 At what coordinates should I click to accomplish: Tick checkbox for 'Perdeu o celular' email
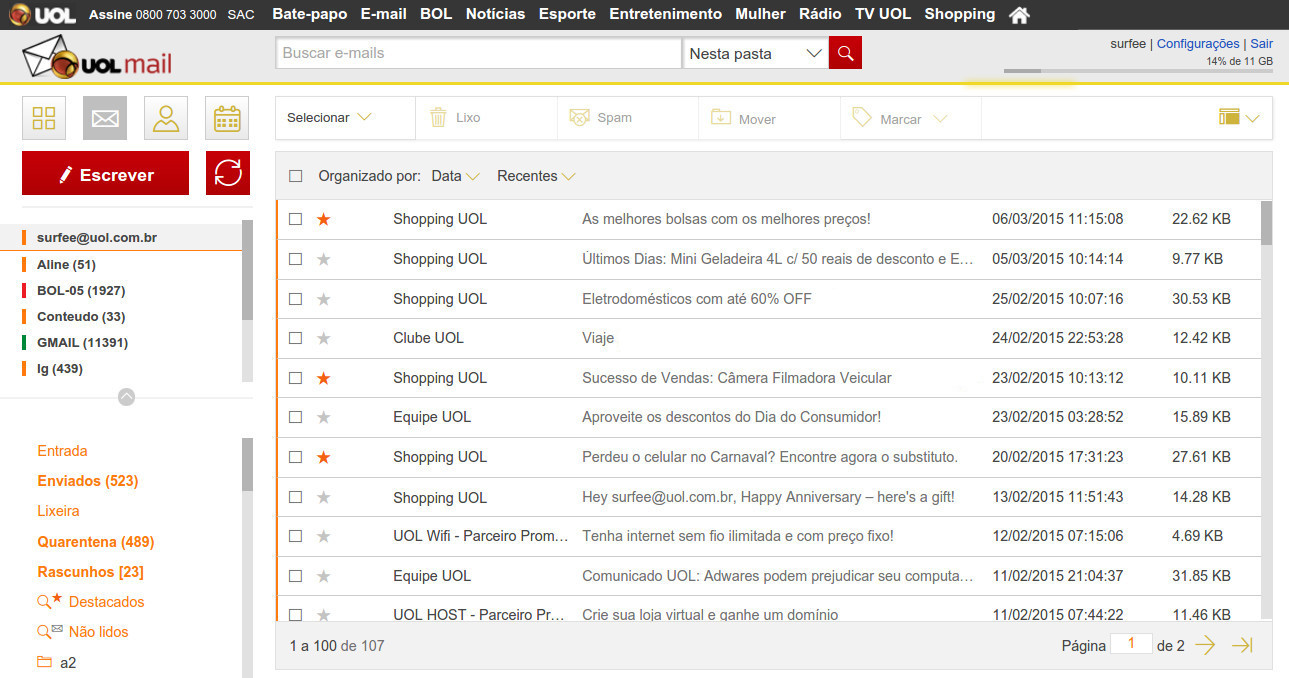coord(295,457)
